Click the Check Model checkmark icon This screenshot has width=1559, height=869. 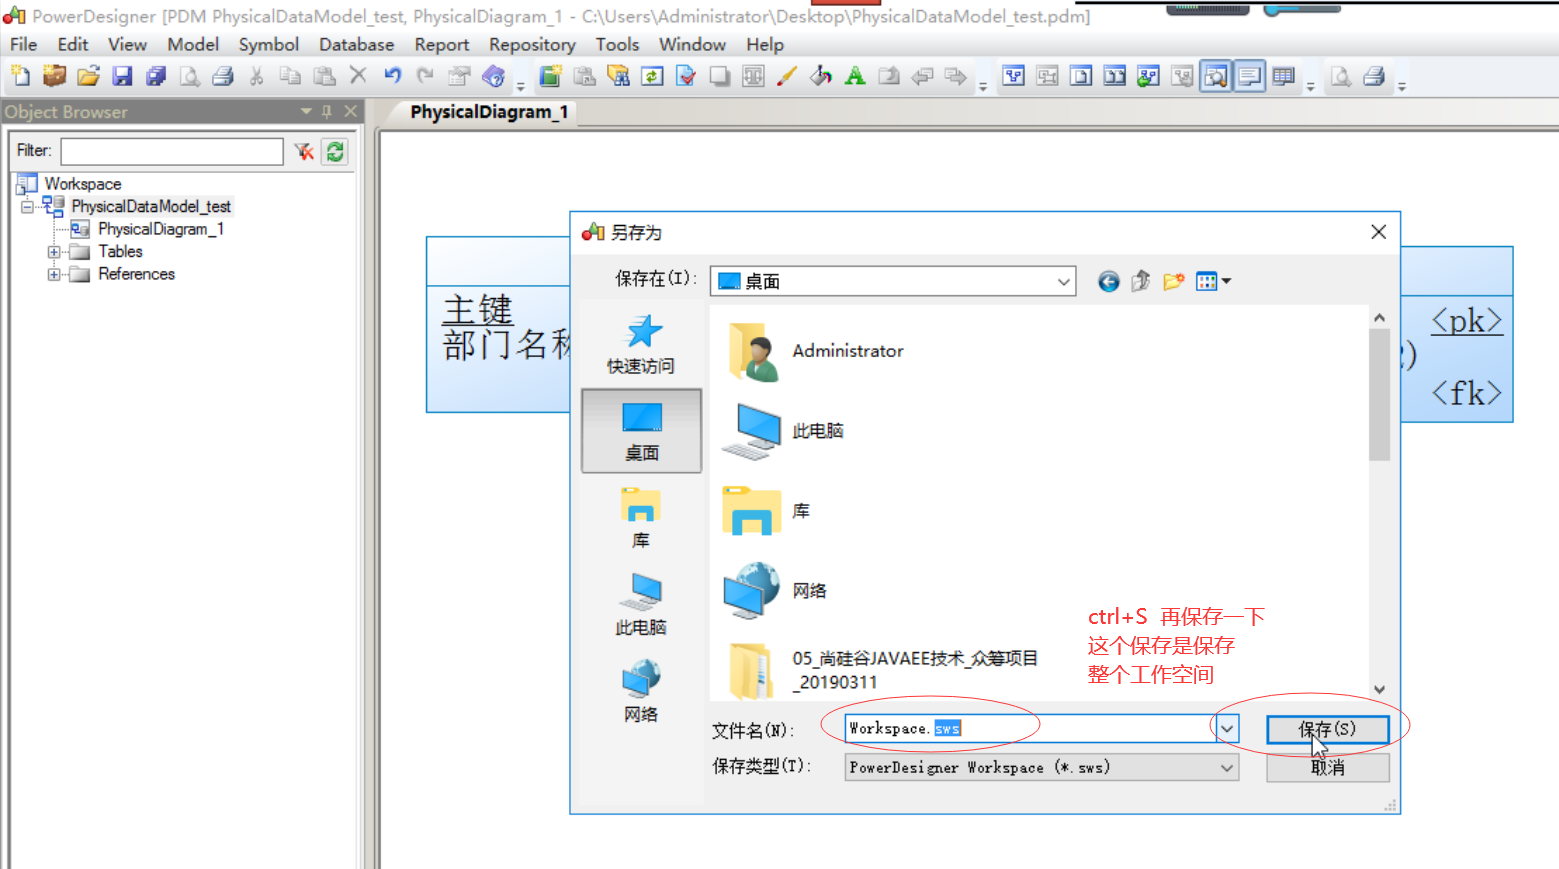(x=686, y=76)
